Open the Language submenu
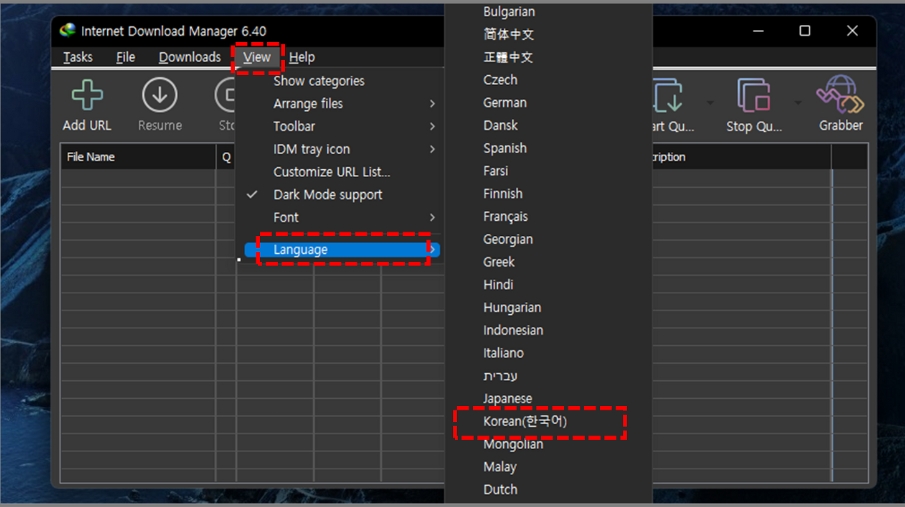 tap(342, 249)
